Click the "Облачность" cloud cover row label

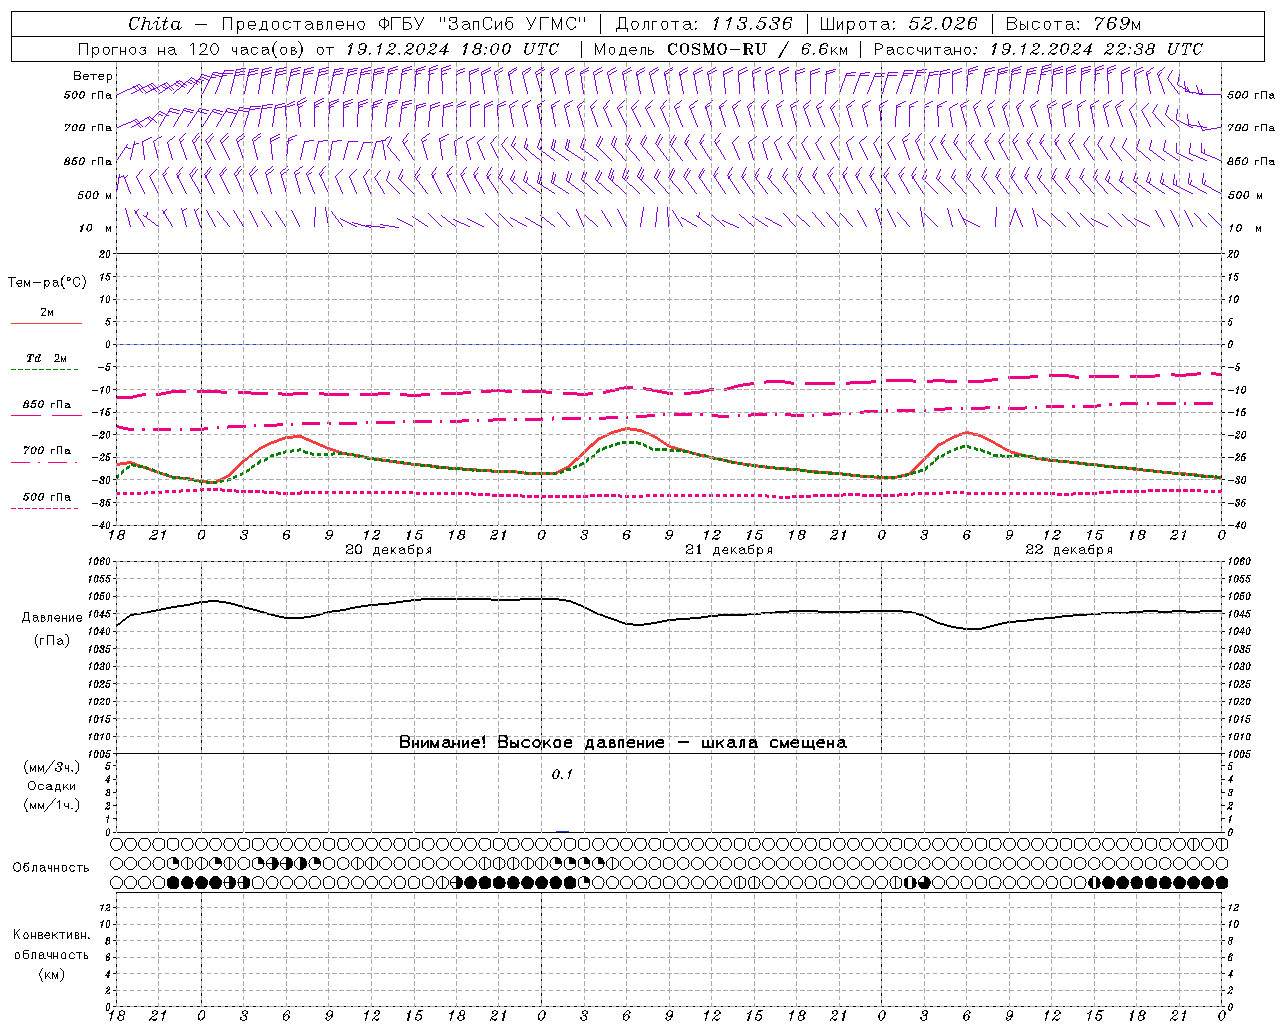tap(51, 868)
